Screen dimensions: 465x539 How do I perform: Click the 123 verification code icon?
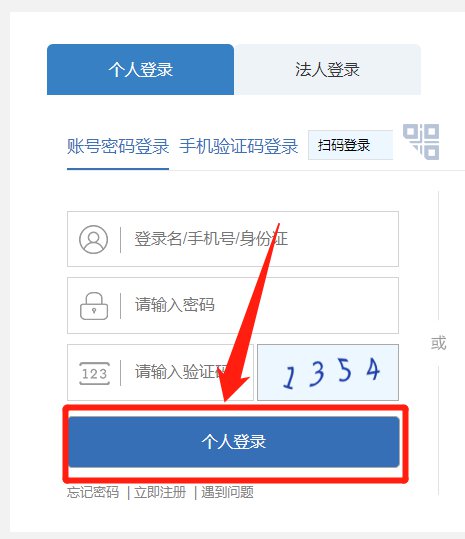95,373
